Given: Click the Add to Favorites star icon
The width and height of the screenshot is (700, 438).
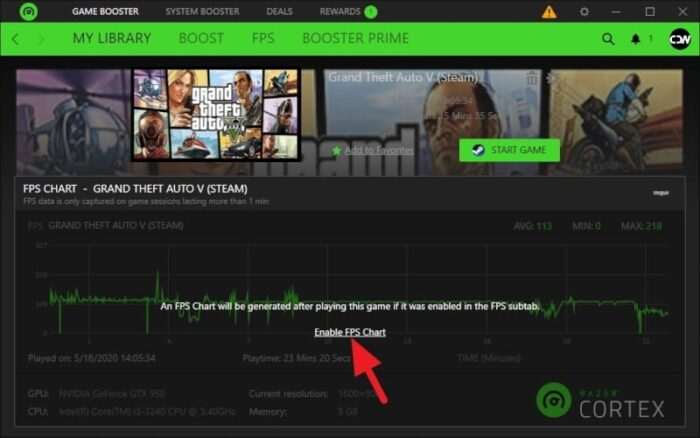Looking at the screenshot, I should pyautogui.click(x=336, y=150).
